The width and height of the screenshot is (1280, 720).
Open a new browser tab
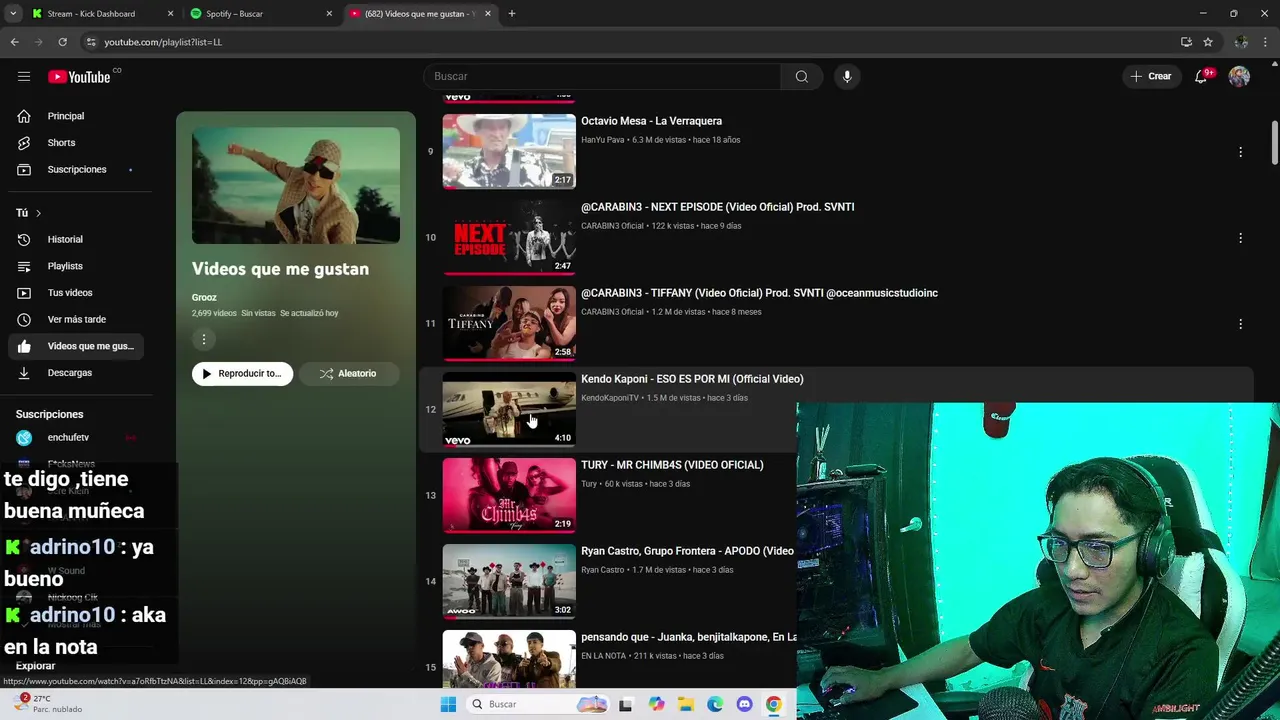point(512,14)
